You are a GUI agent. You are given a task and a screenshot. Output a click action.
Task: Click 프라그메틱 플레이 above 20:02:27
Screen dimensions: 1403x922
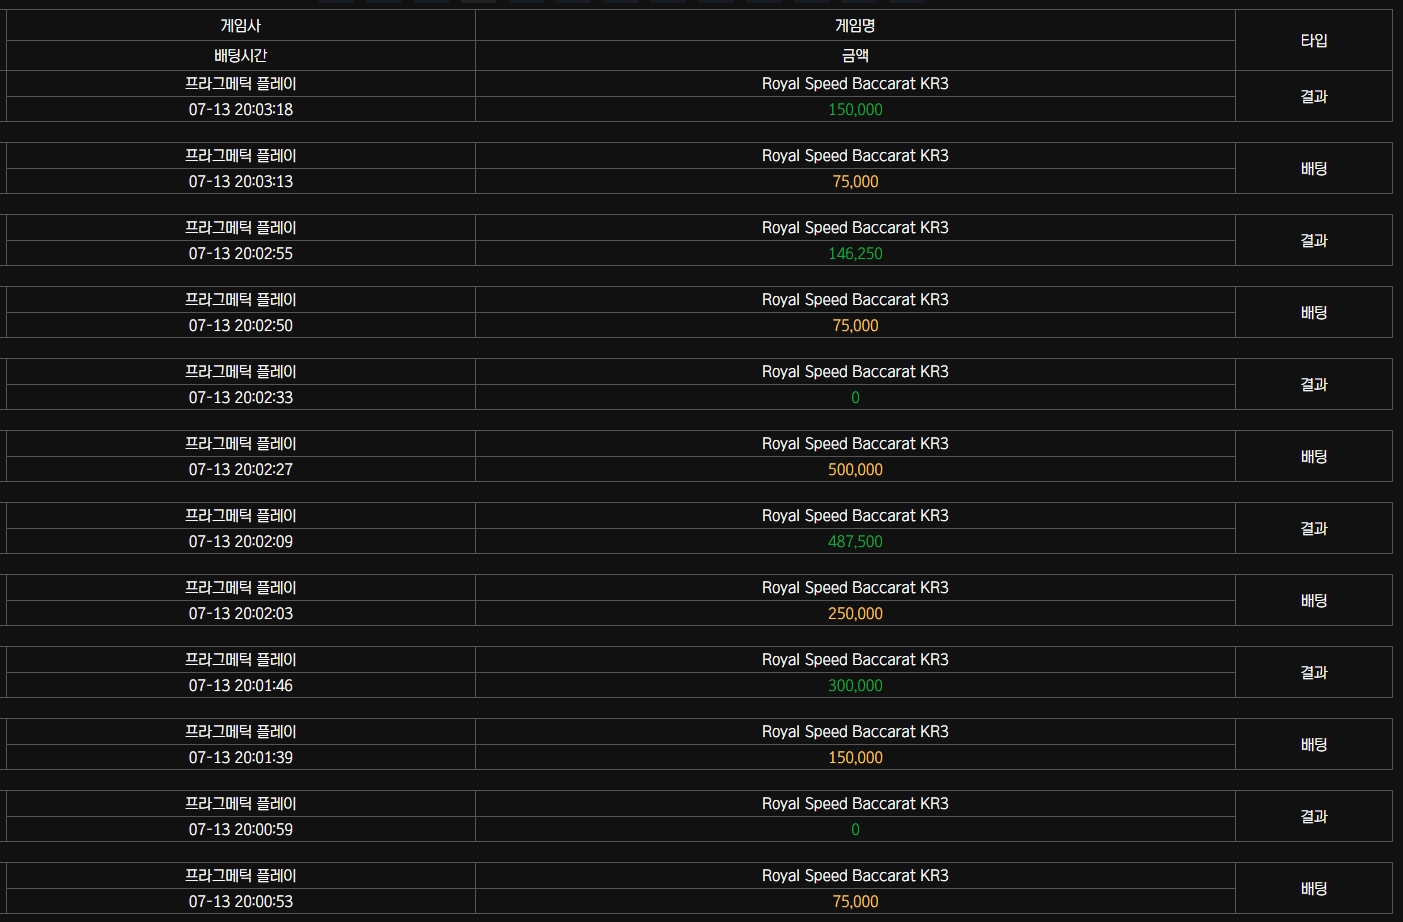[241, 444]
